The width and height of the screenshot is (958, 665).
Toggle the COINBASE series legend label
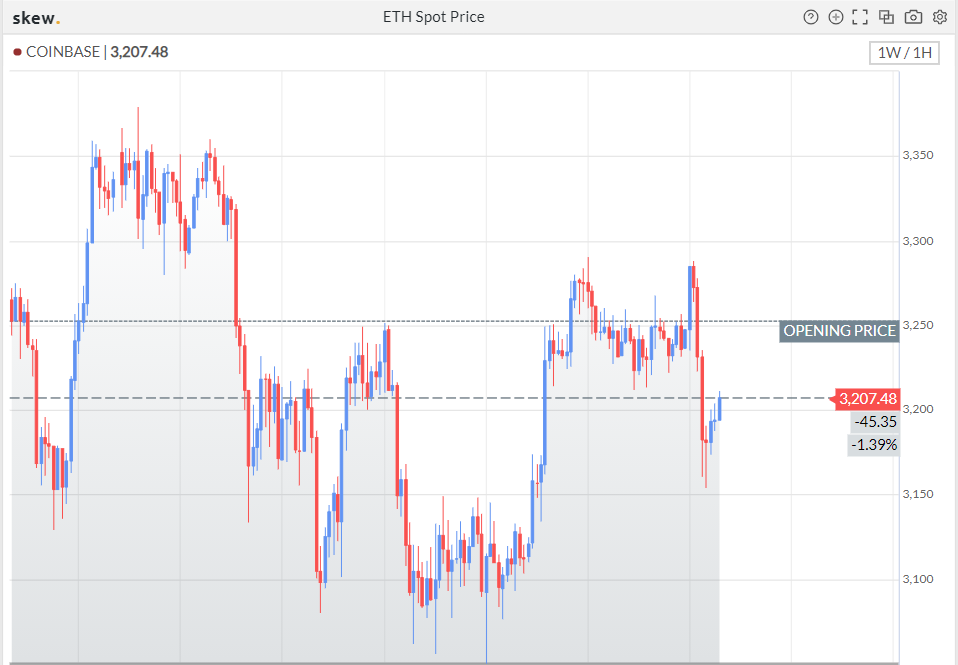[63, 52]
